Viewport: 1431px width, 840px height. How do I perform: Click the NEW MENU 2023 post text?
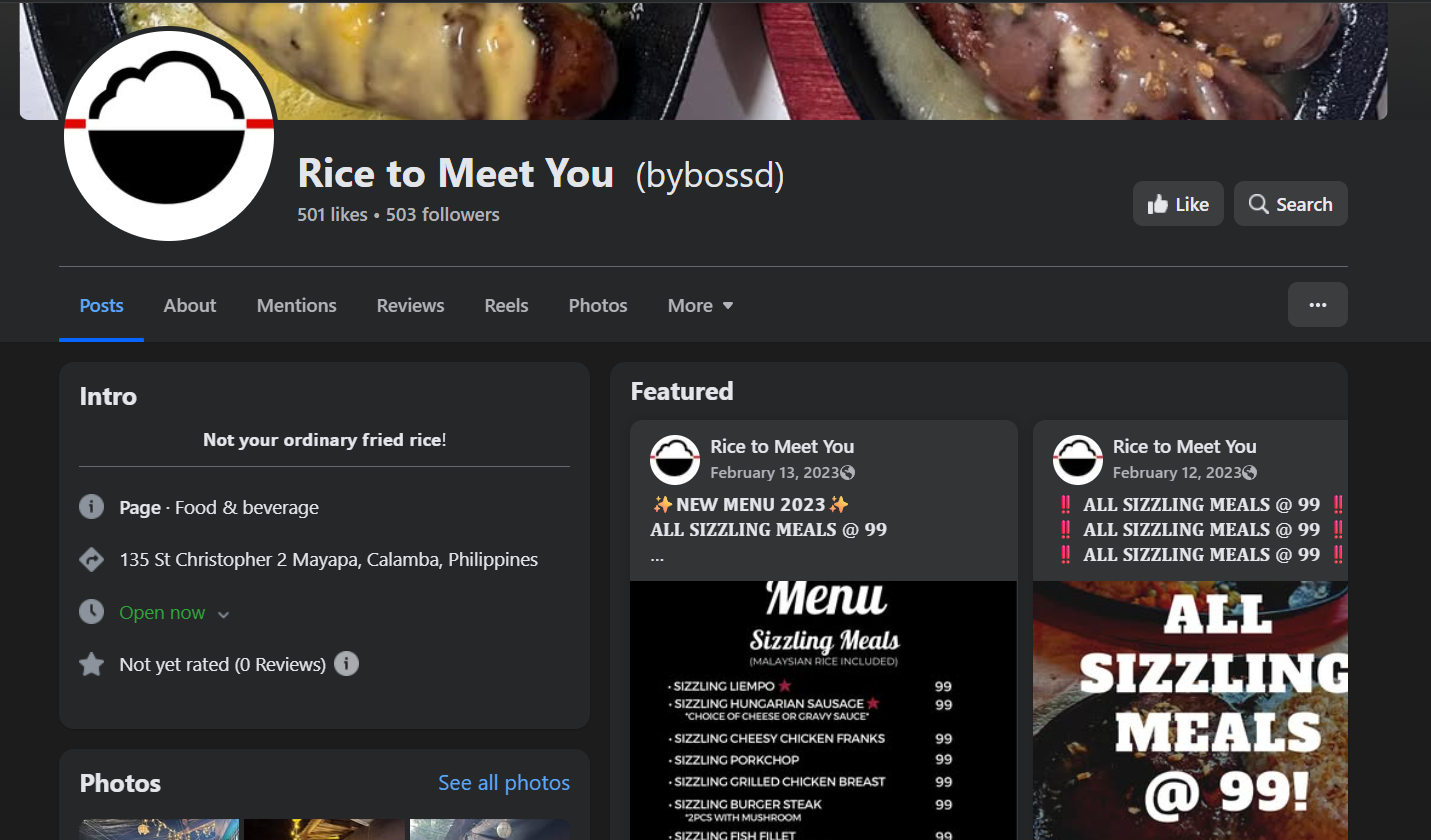(x=750, y=504)
